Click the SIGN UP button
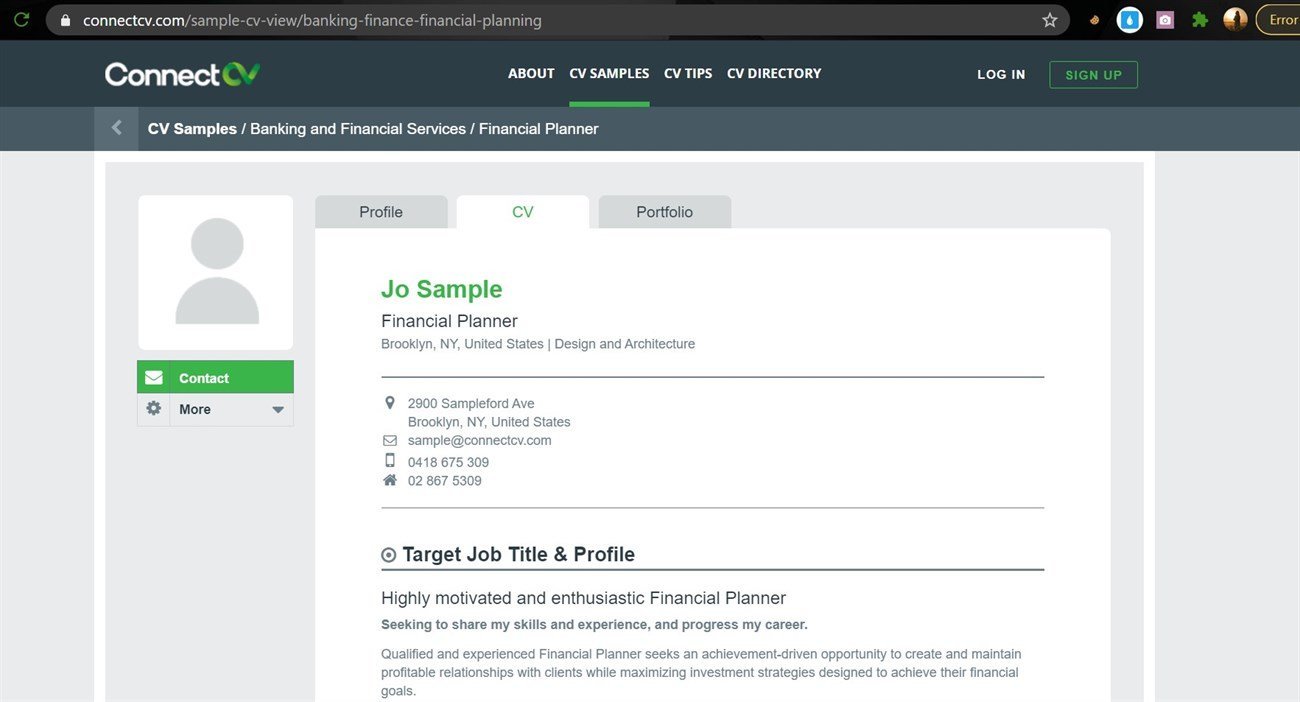Viewport: 1300px width, 702px height. click(1093, 74)
